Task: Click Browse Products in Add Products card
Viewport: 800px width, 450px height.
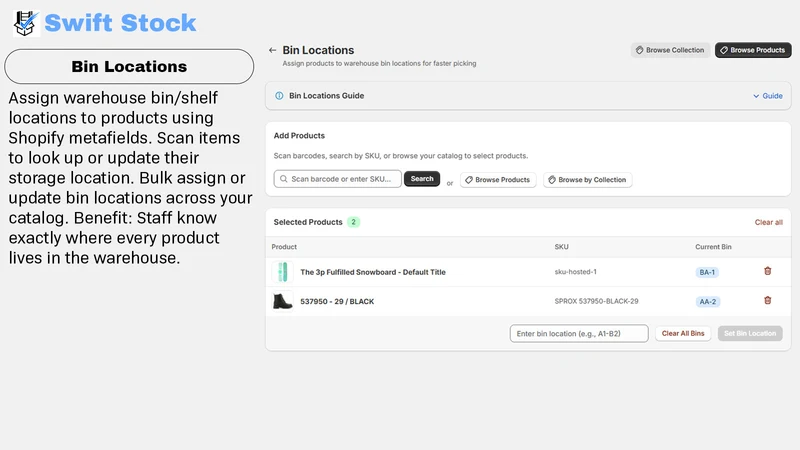Action: coord(498,180)
